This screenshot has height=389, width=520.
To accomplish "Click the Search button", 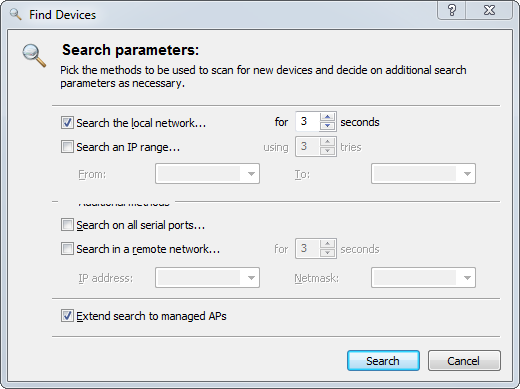I will click(383, 360).
